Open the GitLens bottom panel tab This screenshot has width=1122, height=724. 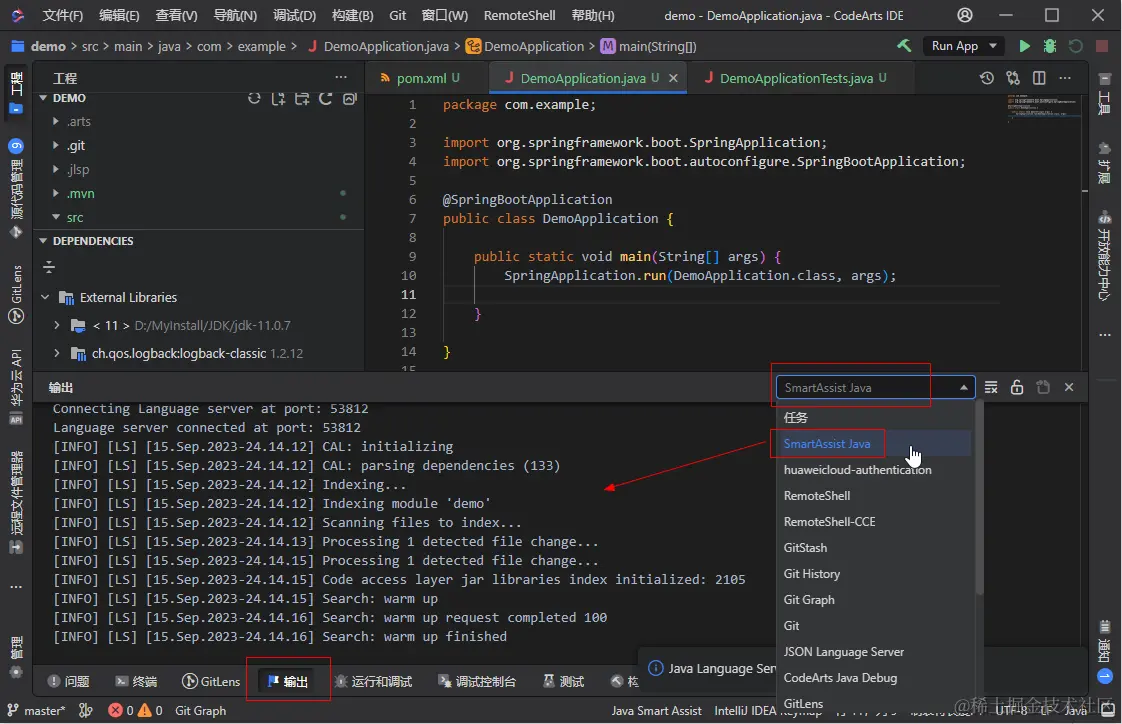[211, 681]
